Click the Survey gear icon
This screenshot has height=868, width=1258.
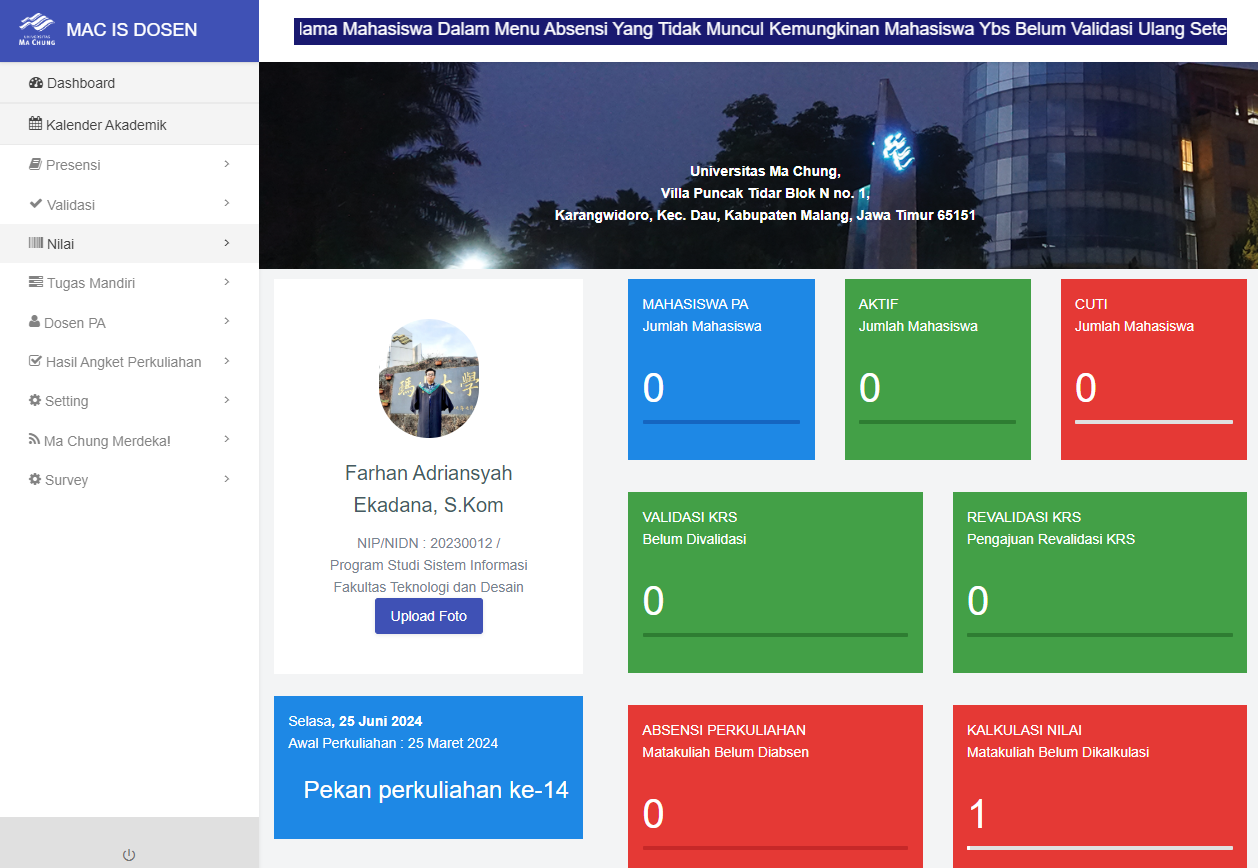[x=36, y=479]
